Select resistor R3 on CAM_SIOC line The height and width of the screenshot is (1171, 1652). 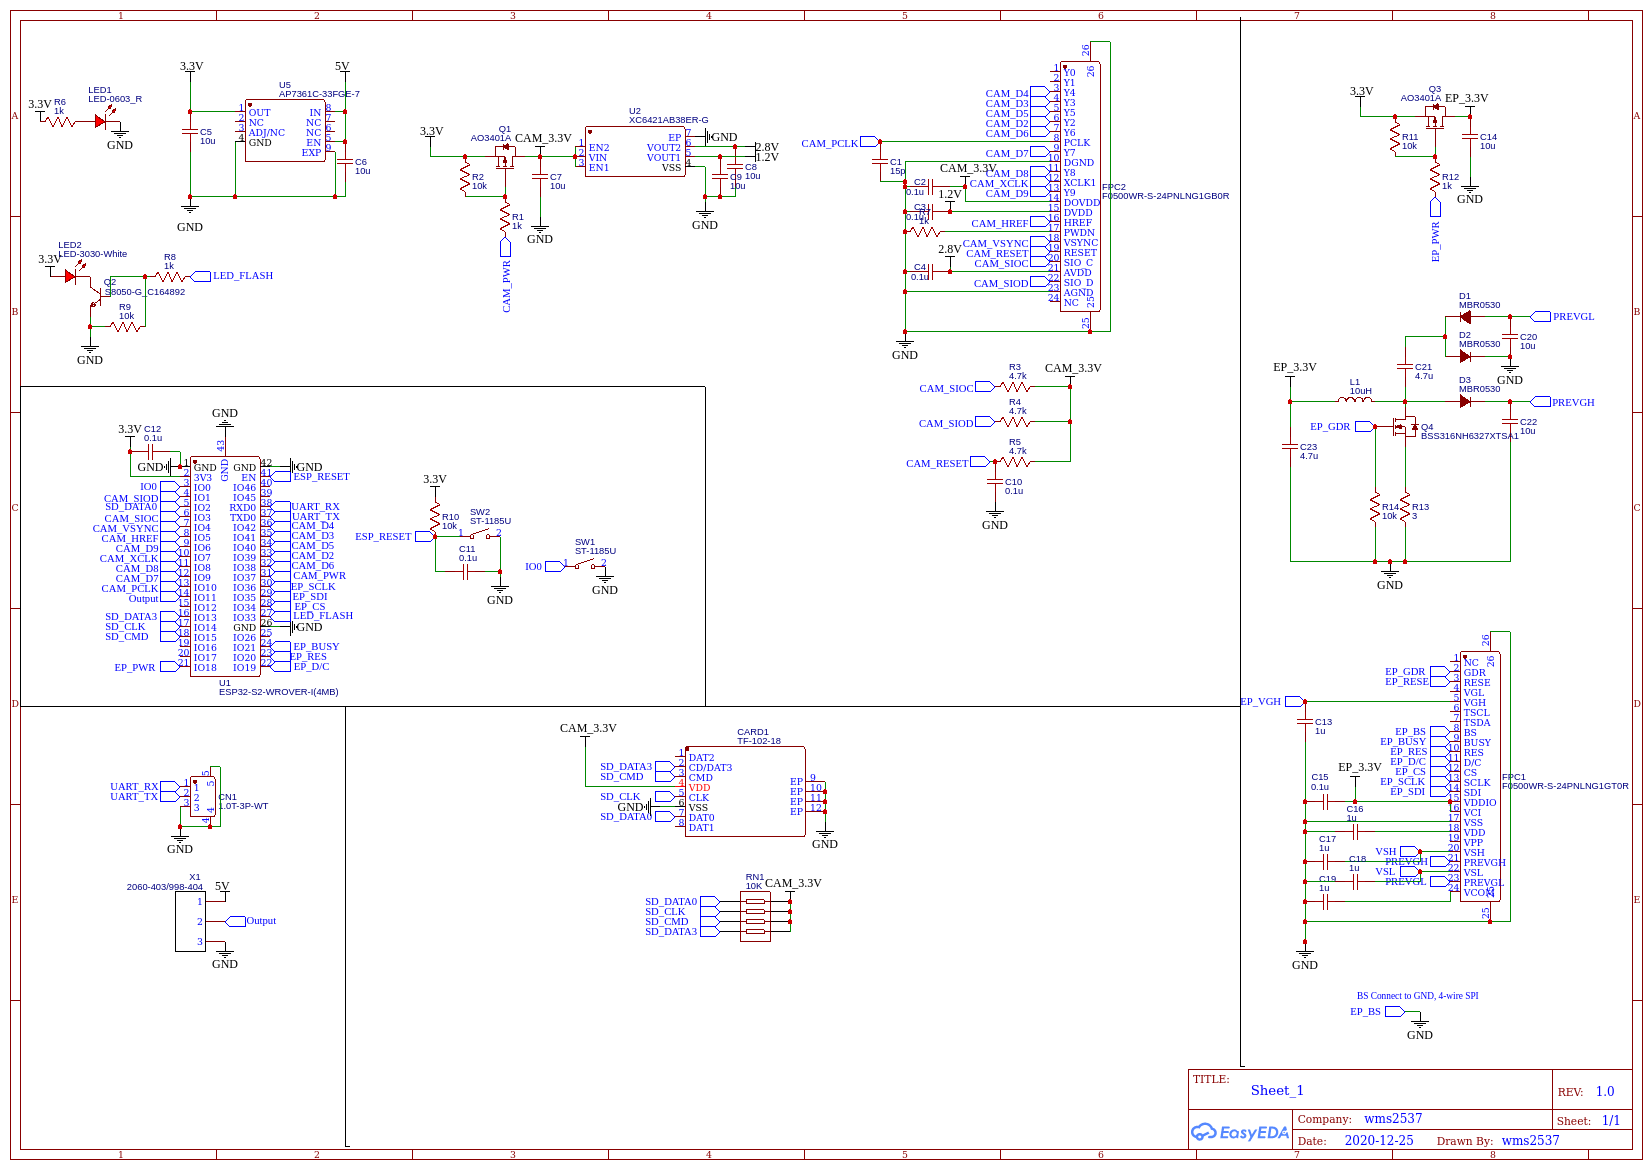coord(1015,386)
